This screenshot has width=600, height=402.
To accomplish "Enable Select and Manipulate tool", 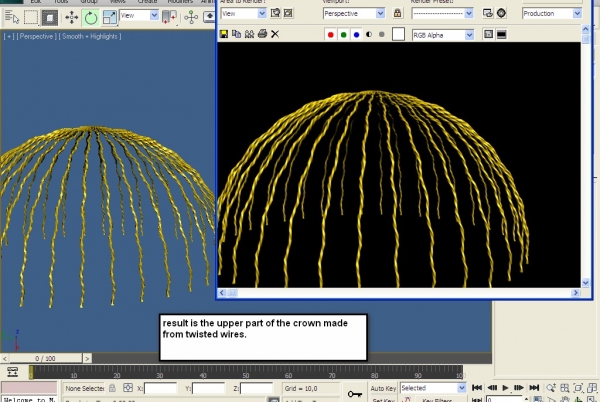I will [191, 17].
